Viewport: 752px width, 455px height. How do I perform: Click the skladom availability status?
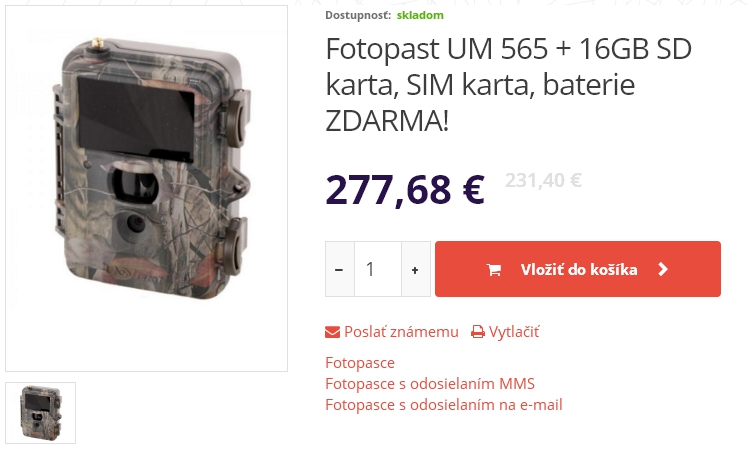pyautogui.click(x=420, y=15)
